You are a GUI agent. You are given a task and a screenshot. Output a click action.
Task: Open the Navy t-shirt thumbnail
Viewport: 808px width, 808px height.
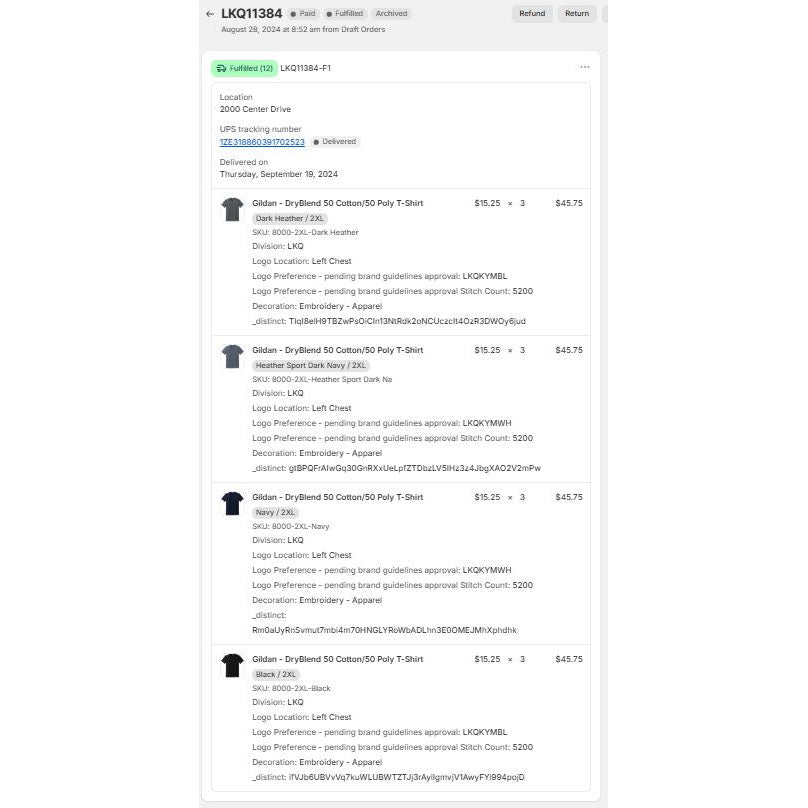(x=232, y=503)
